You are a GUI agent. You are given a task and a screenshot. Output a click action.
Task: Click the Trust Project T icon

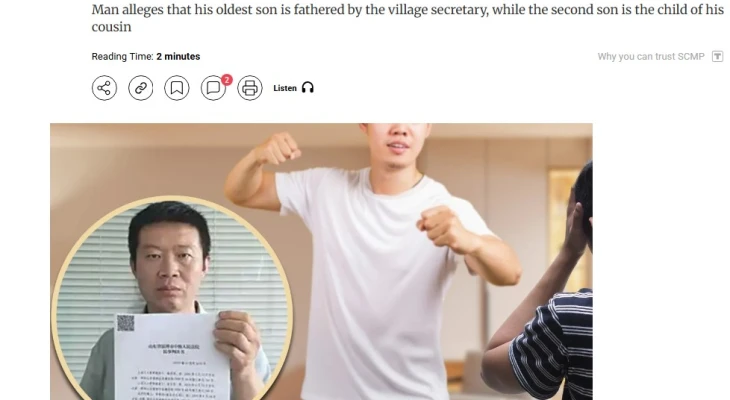(717, 56)
